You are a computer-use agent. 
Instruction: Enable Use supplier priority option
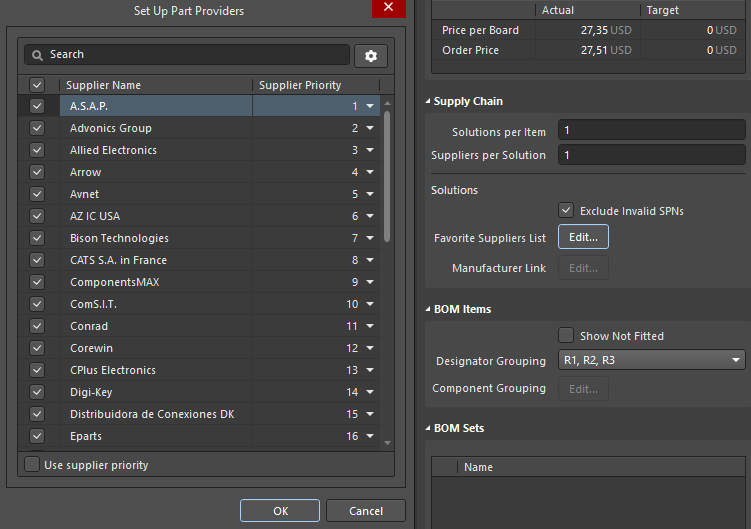[x=32, y=464]
